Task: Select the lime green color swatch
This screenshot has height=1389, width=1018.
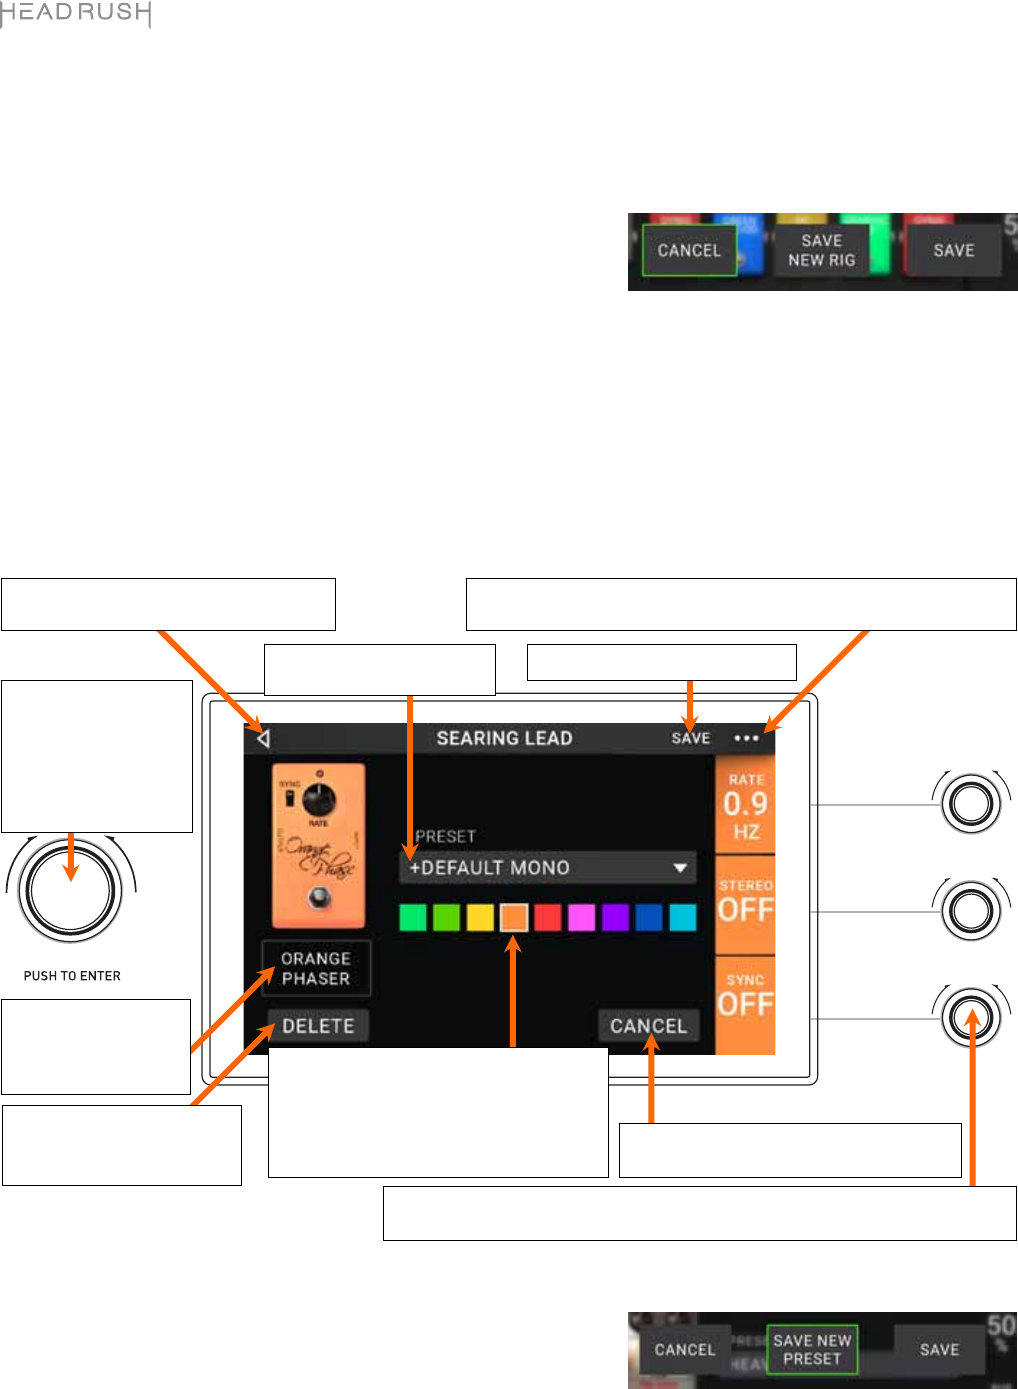Action: coord(446,917)
